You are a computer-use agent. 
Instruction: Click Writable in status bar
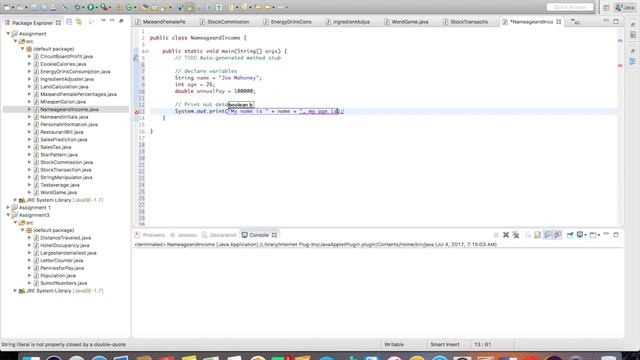point(394,344)
